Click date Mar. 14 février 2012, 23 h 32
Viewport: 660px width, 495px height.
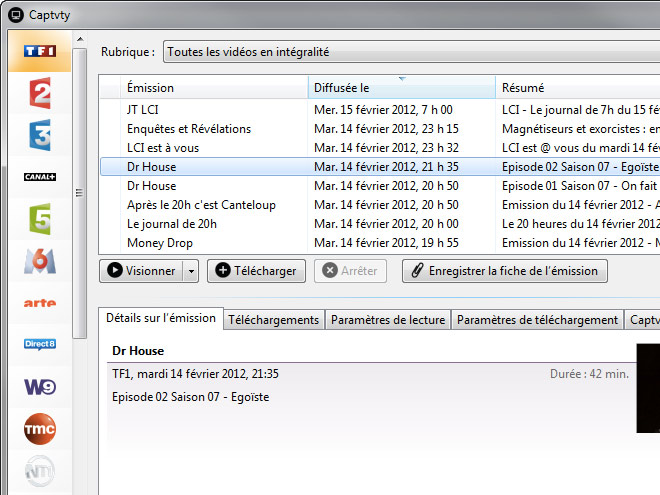386,148
